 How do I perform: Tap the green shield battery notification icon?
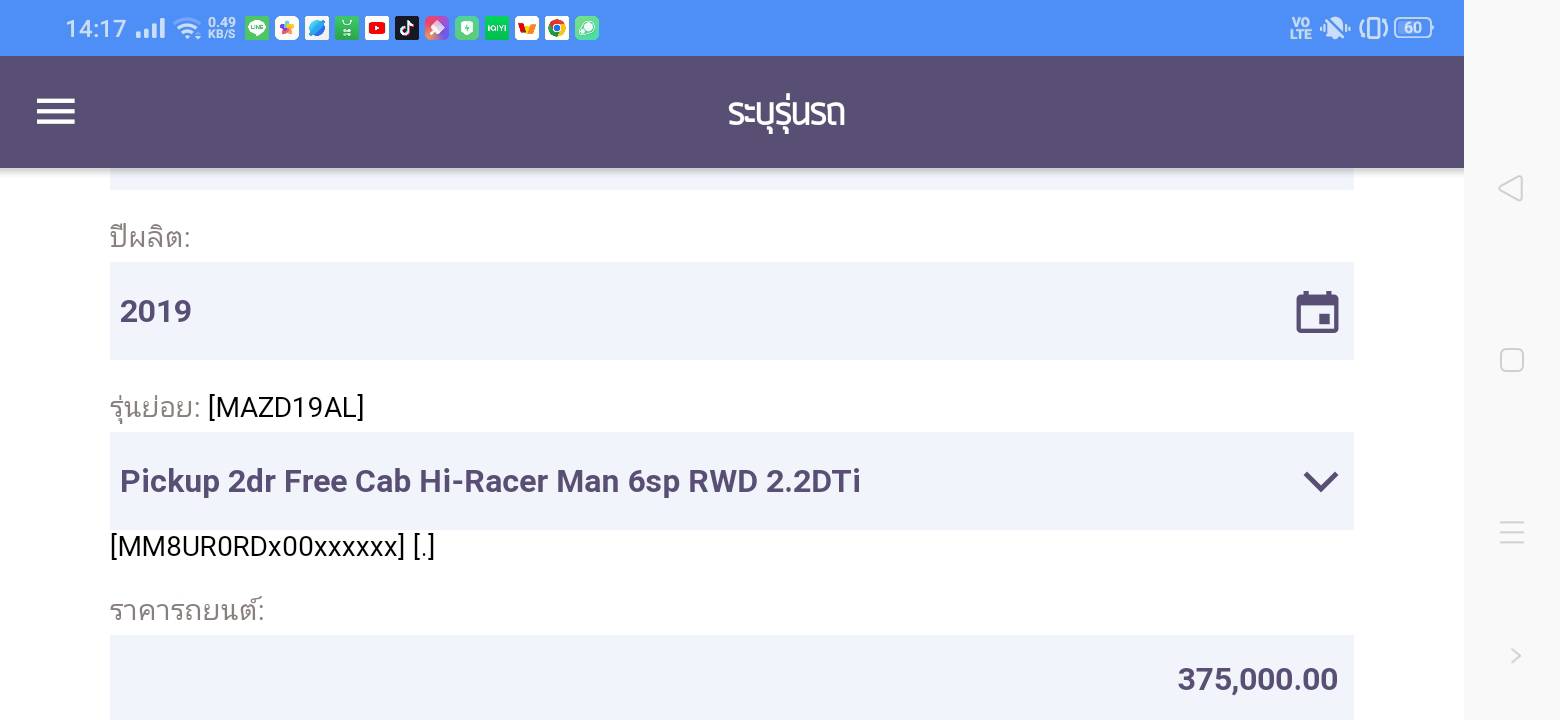pyautogui.click(x=467, y=28)
